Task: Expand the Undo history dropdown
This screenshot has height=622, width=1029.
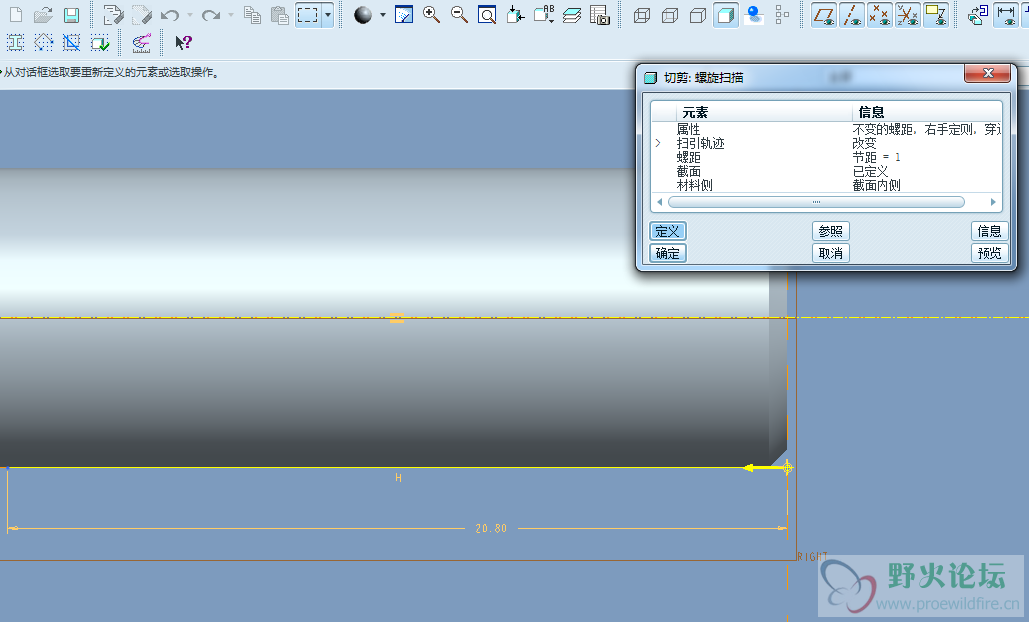Action: (x=190, y=14)
